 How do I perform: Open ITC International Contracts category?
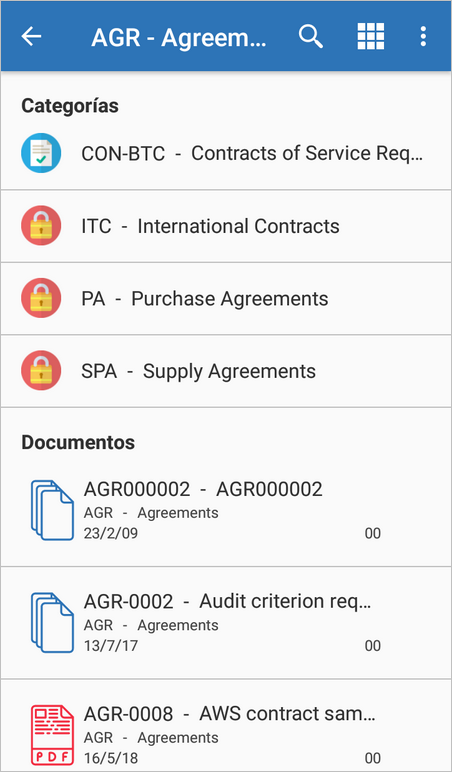pyautogui.click(x=226, y=226)
